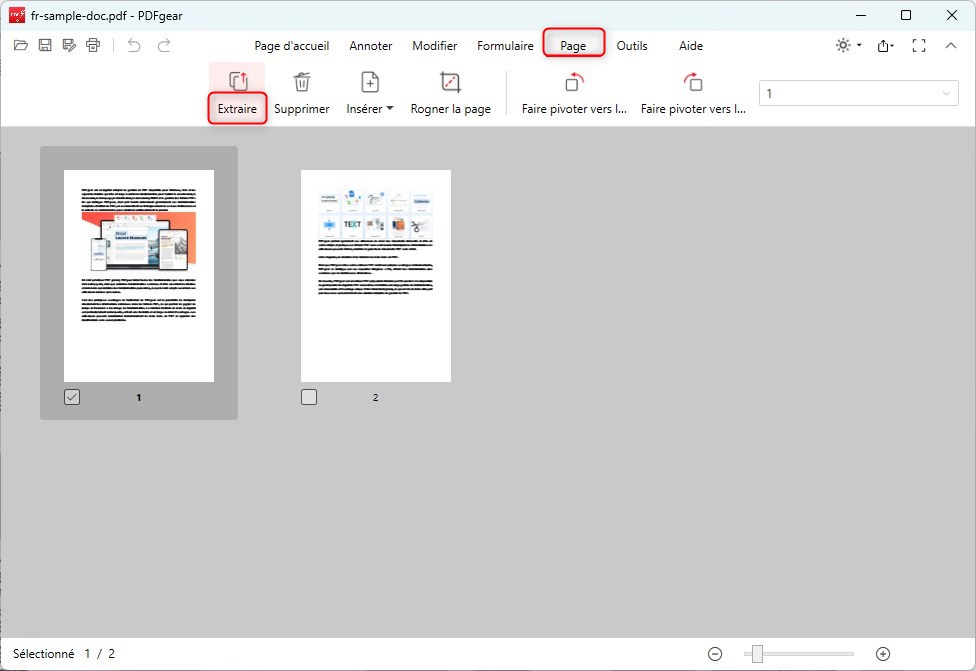Collapse the ribbon with the chevron
The image size is (976, 671).
pos(951,45)
